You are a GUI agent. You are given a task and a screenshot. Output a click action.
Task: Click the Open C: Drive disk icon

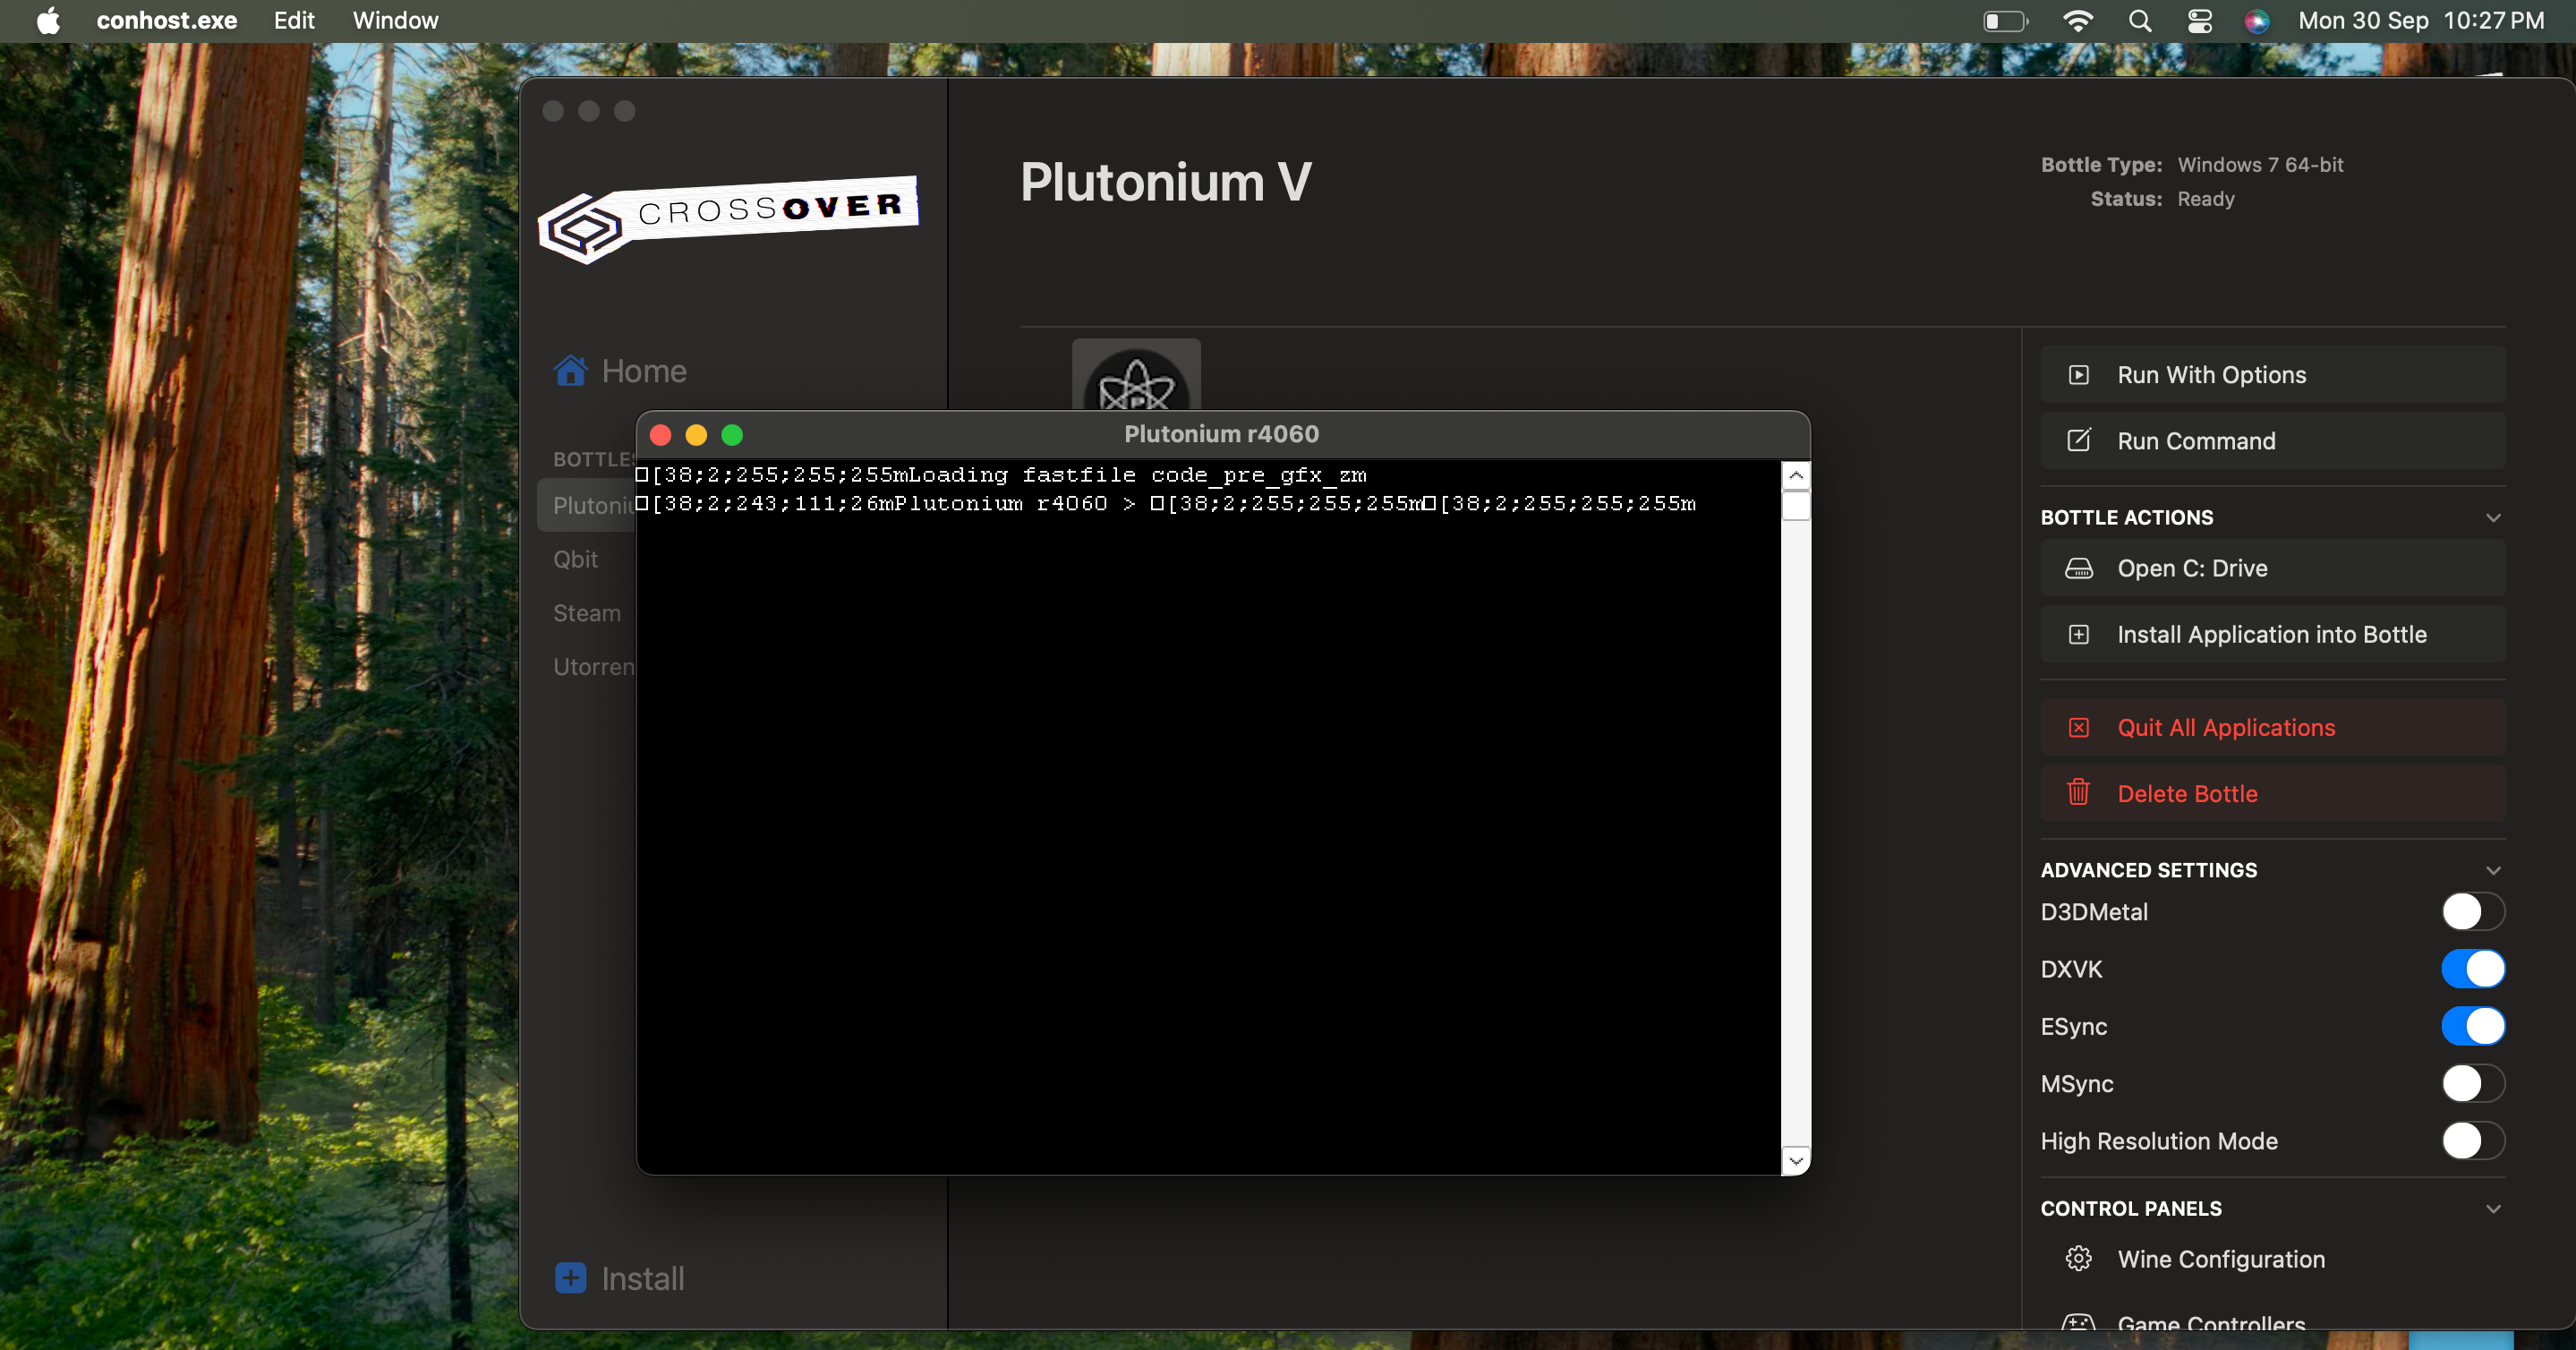(2079, 568)
